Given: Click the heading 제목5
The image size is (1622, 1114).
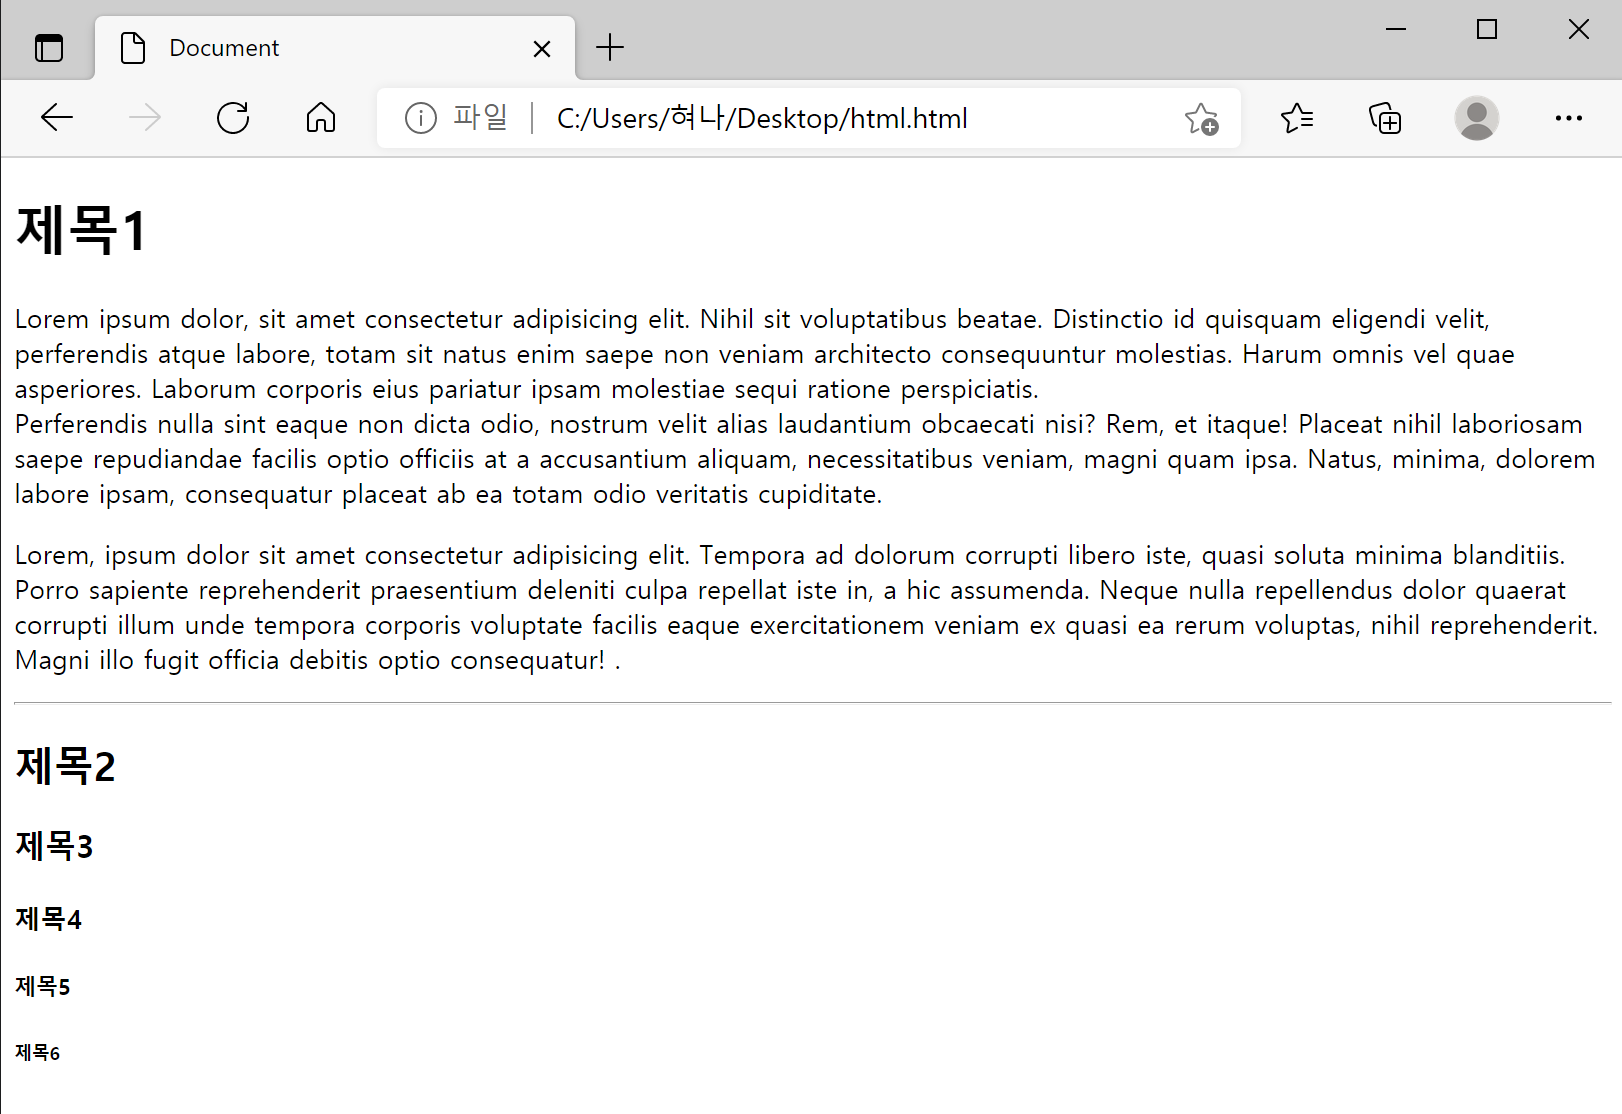Looking at the screenshot, I should [x=43, y=987].
